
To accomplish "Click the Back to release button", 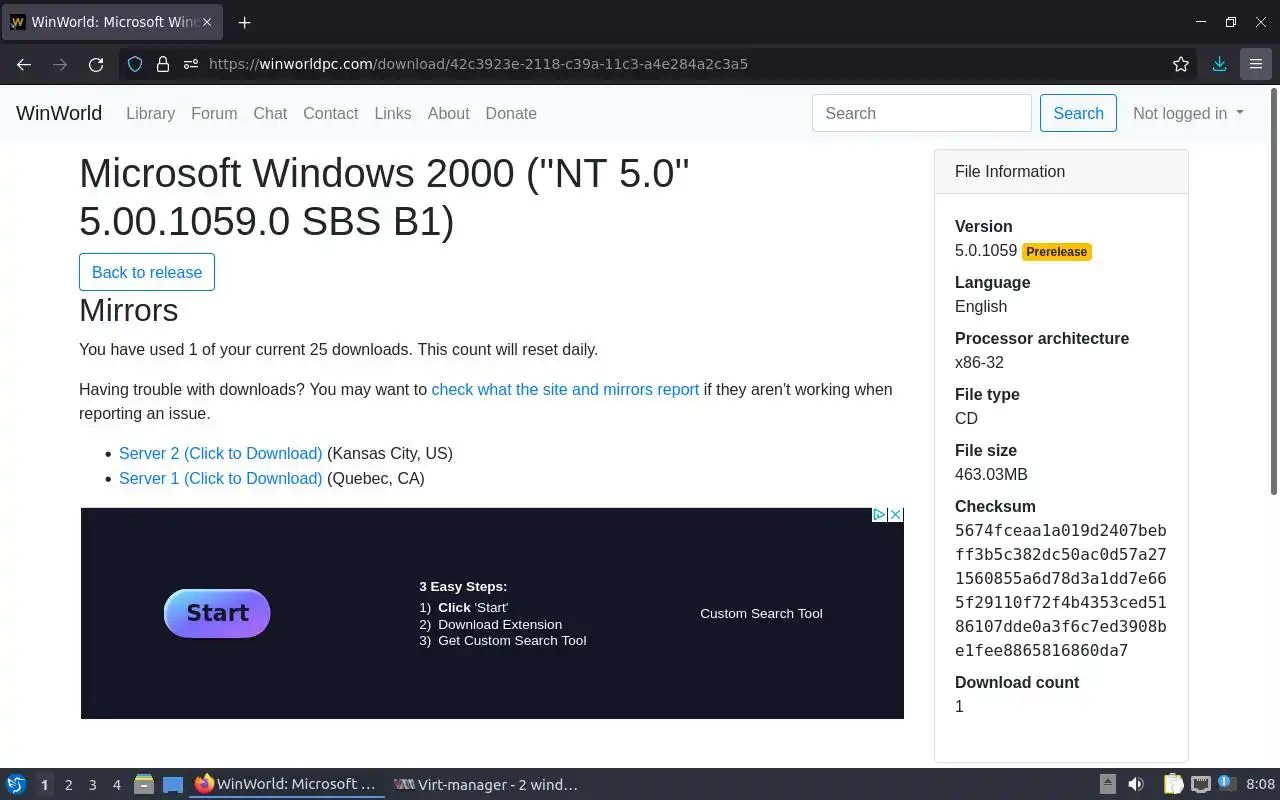I will 147,272.
